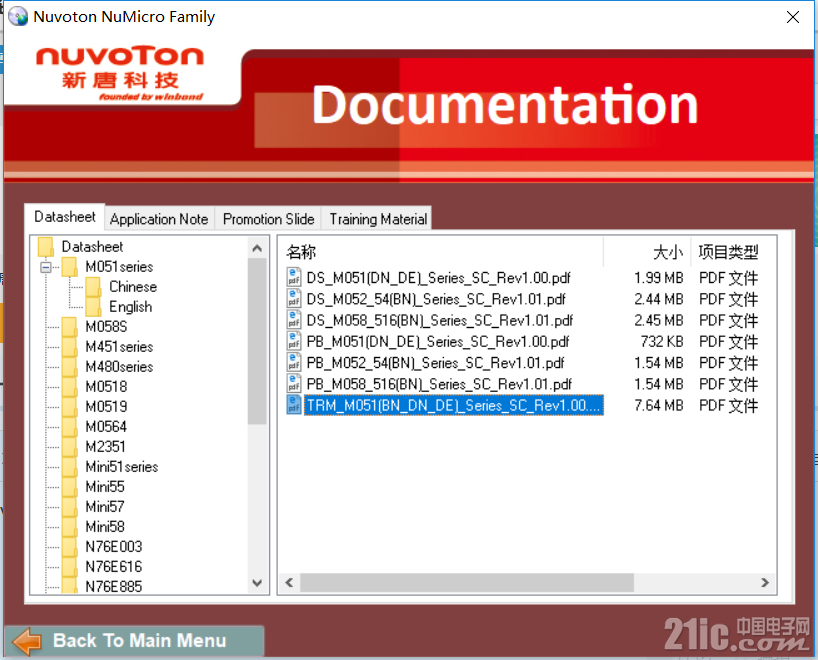Viewport: 818px width, 660px height.
Task: Click the tree panel scroll up arrow
Action: (257, 248)
